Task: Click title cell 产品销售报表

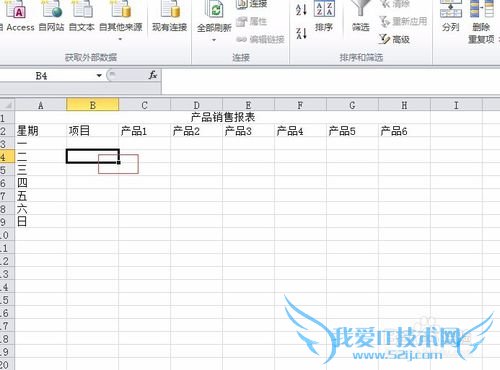Action: [223, 117]
